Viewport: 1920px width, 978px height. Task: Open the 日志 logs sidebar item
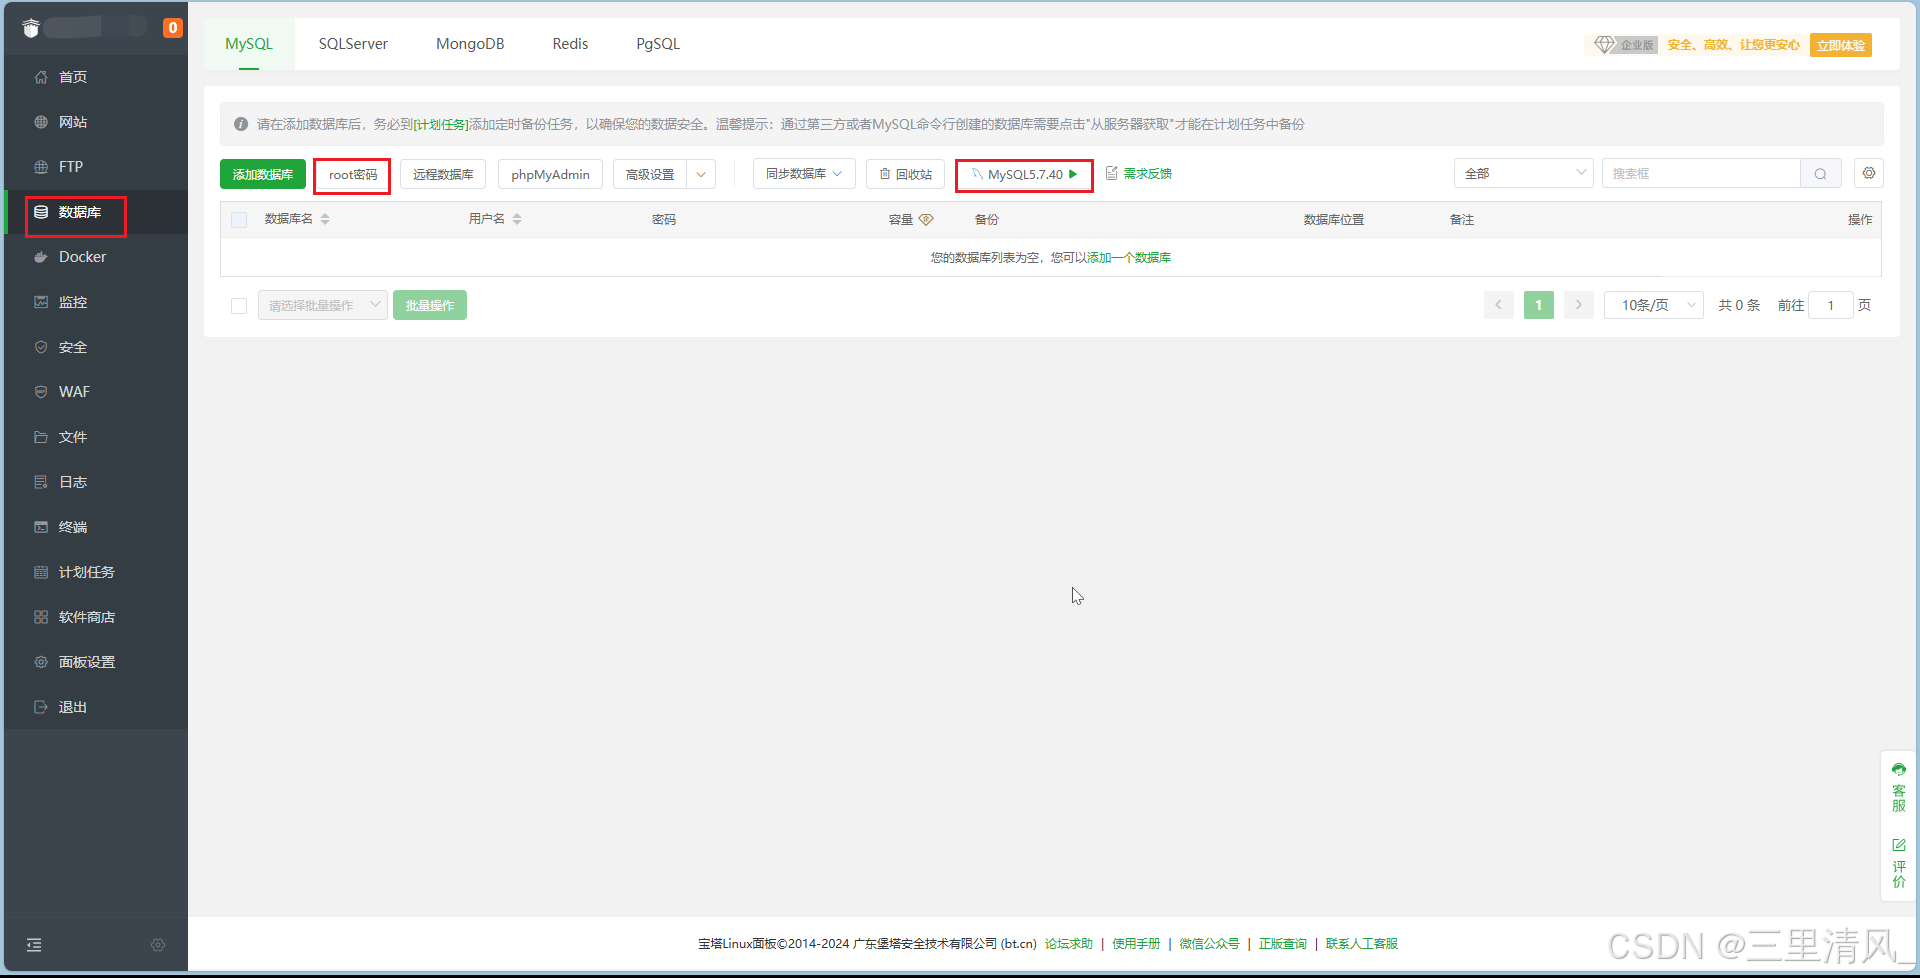[95, 482]
